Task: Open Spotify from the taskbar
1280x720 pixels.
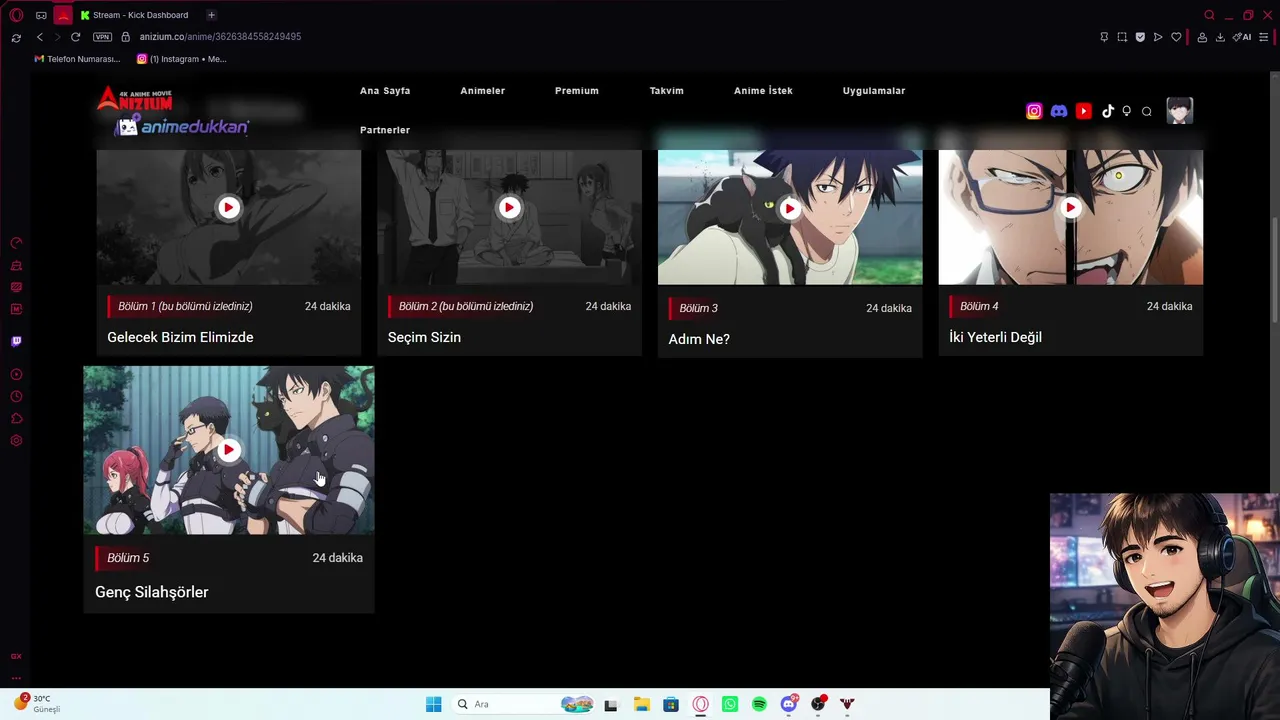Action: pos(759,704)
